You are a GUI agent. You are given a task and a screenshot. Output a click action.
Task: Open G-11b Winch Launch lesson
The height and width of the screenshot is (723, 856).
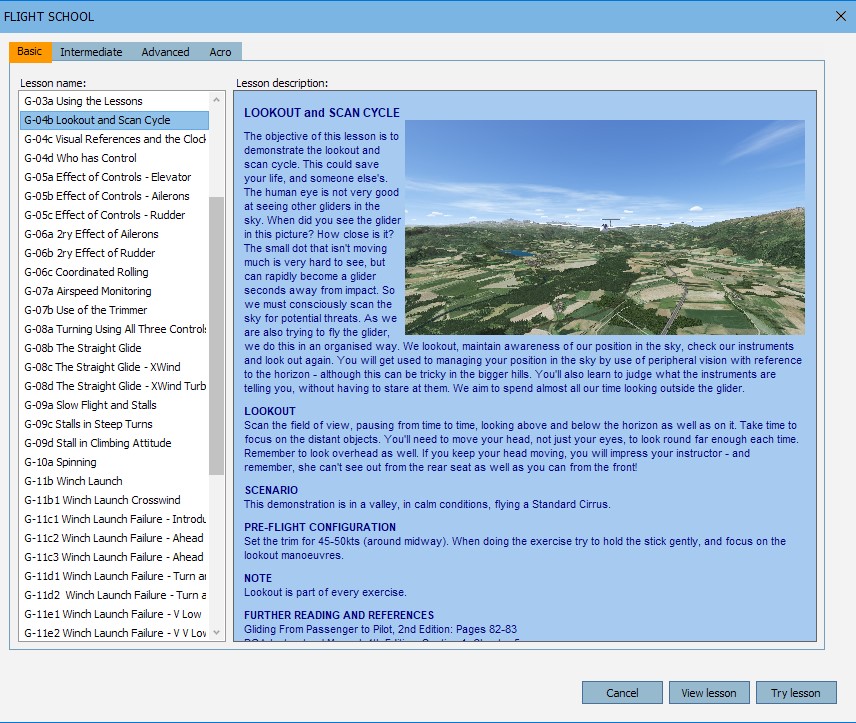(x=74, y=481)
